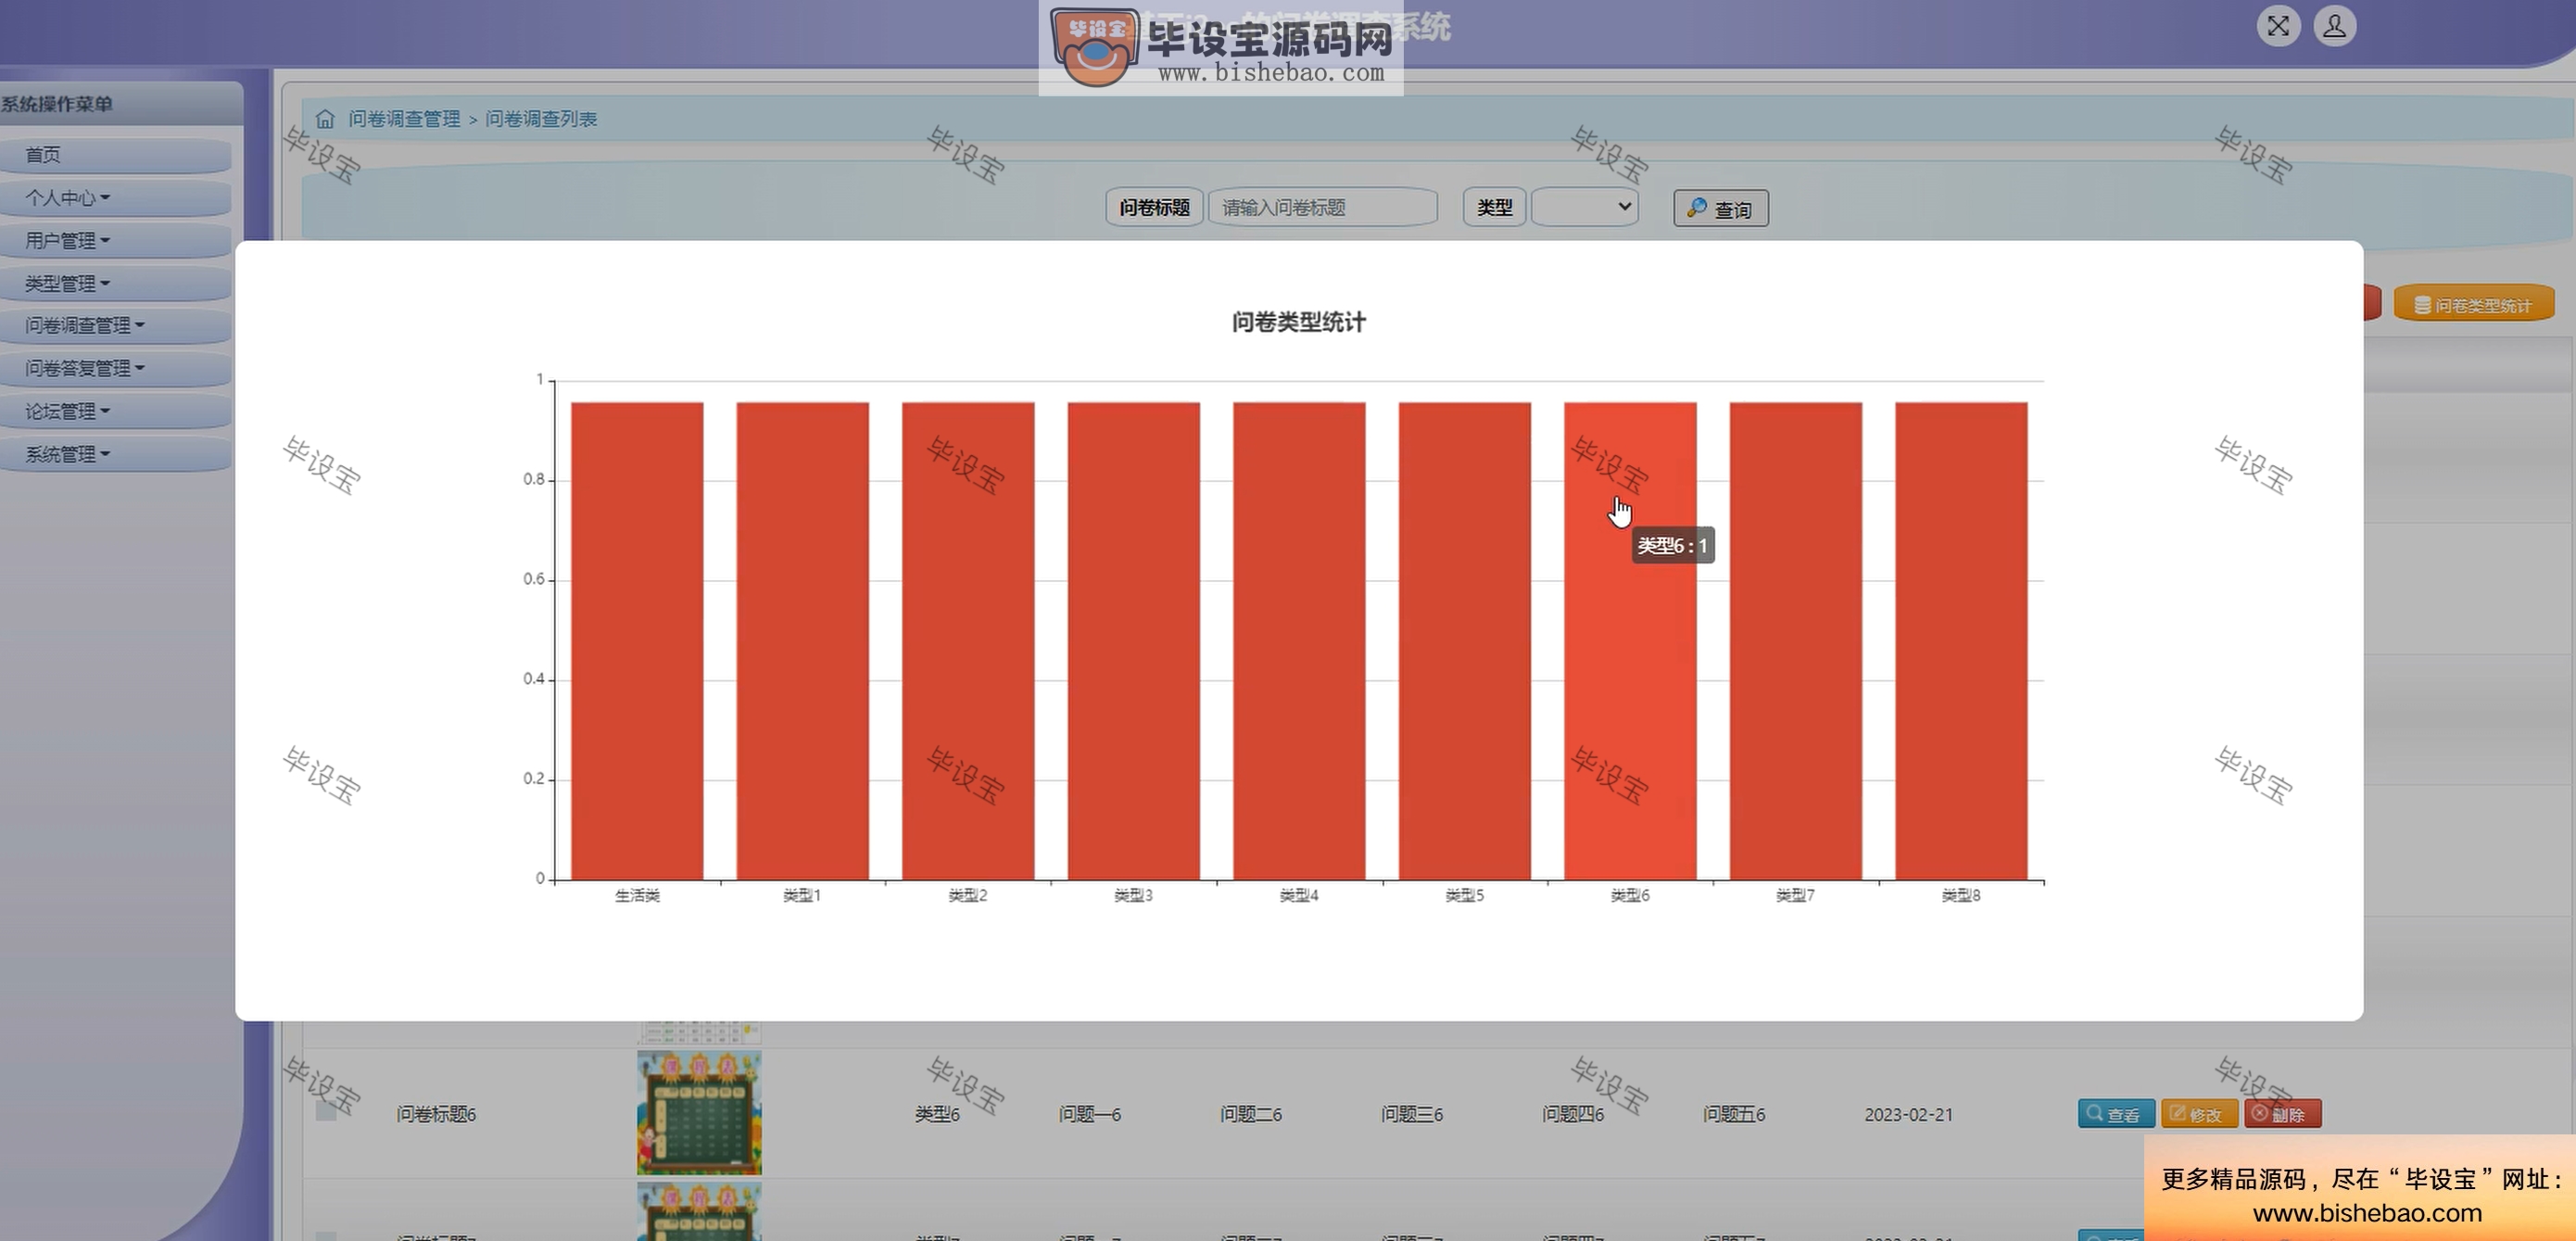Expand the 用户管理 sidebar menu
The image size is (2576, 1241).
pyautogui.click(x=115, y=241)
